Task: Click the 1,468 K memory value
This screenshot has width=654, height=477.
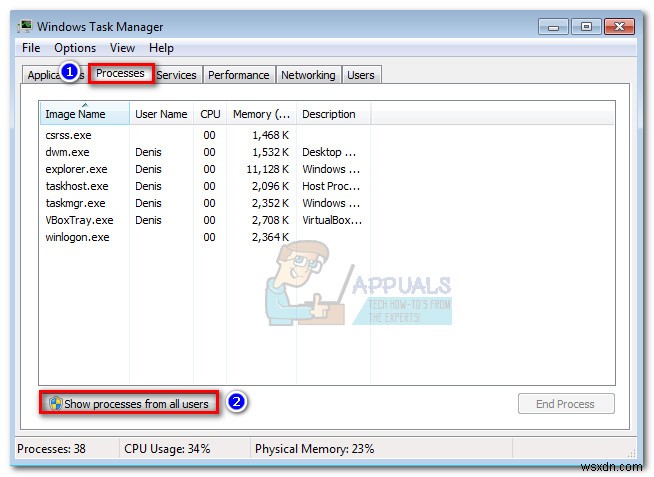Action: pyautogui.click(x=271, y=135)
